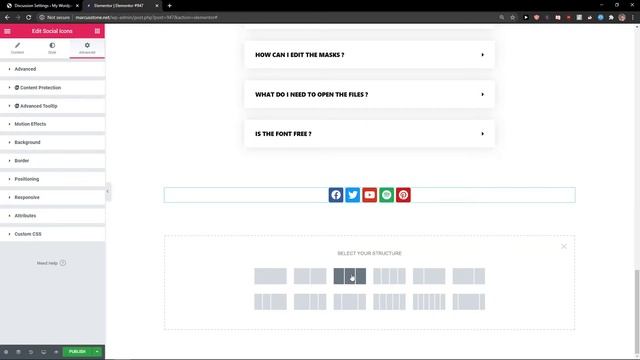Reload the page in the browser
Image resolution: width=640 pixels, height=360 pixels.
click(x=29, y=18)
